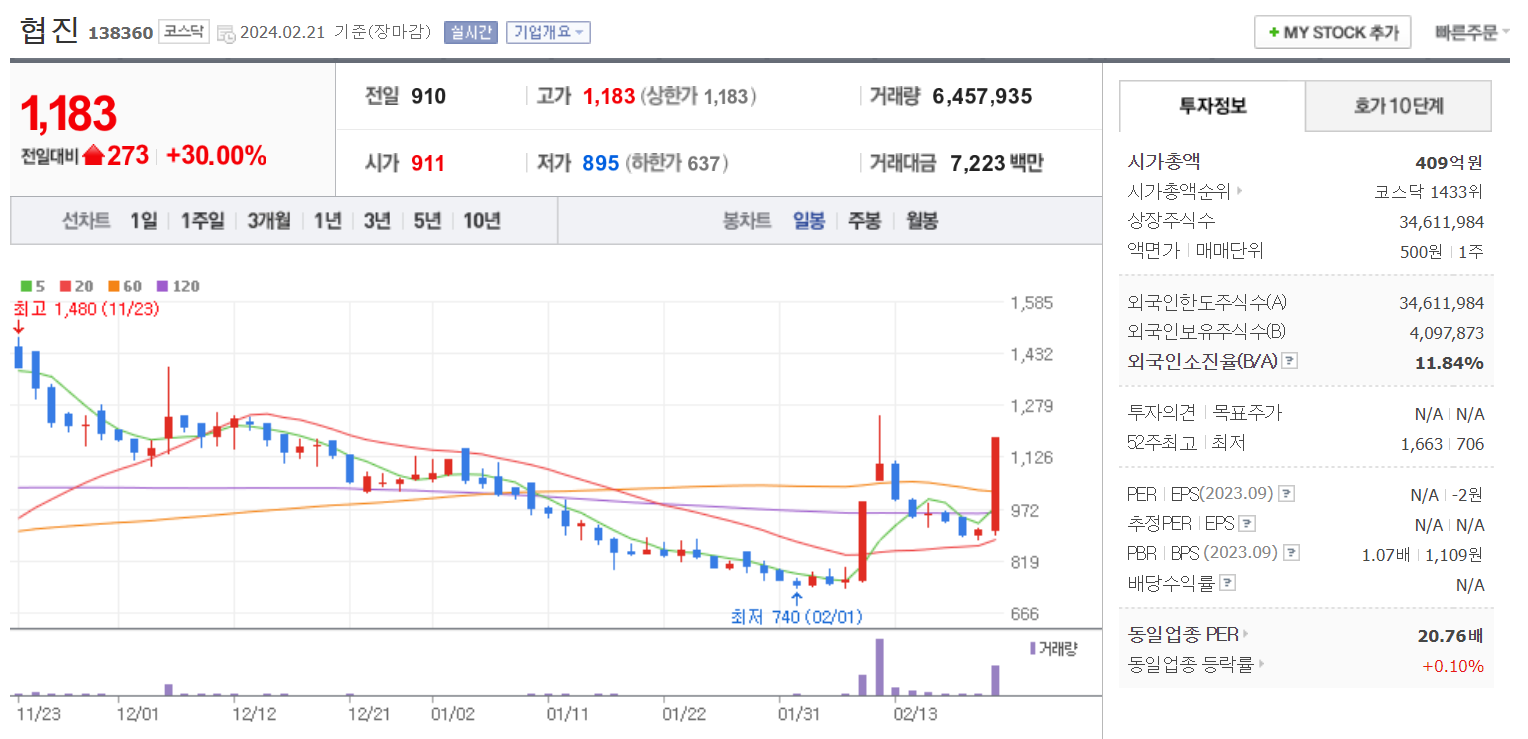Click the 최저 740 (02/01) chart label
Screen dimensions: 1528x739
click(797, 617)
